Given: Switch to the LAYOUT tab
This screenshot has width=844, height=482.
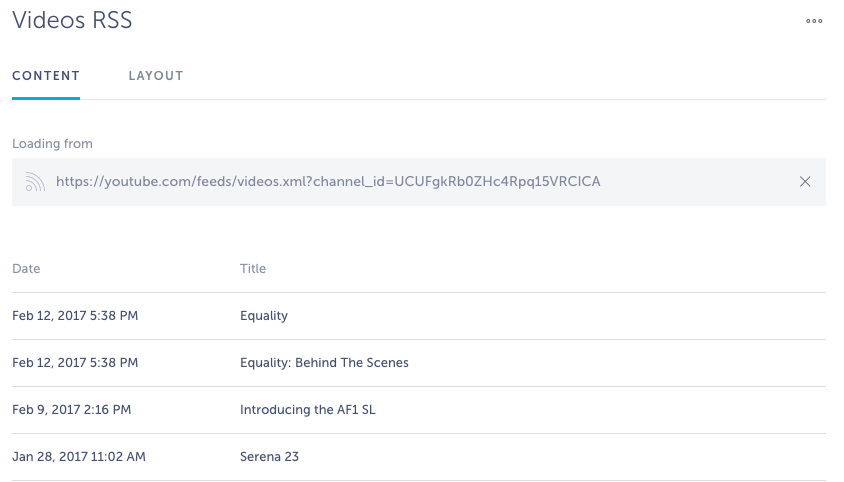Looking at the screenshot, I should 156,76.
